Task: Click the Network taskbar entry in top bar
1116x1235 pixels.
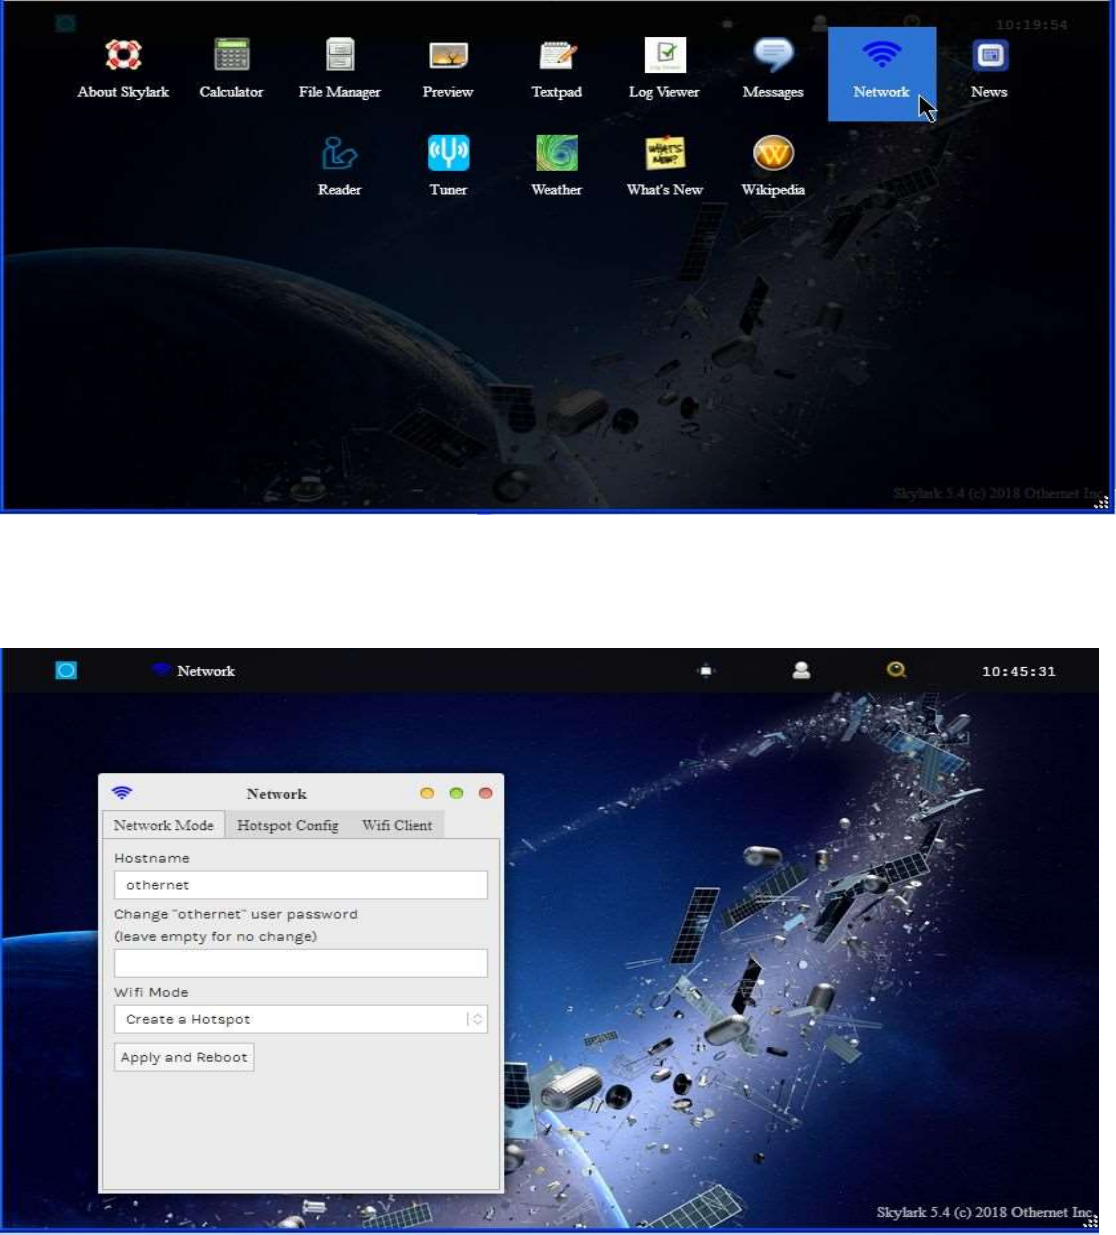Action: [194, 671]
